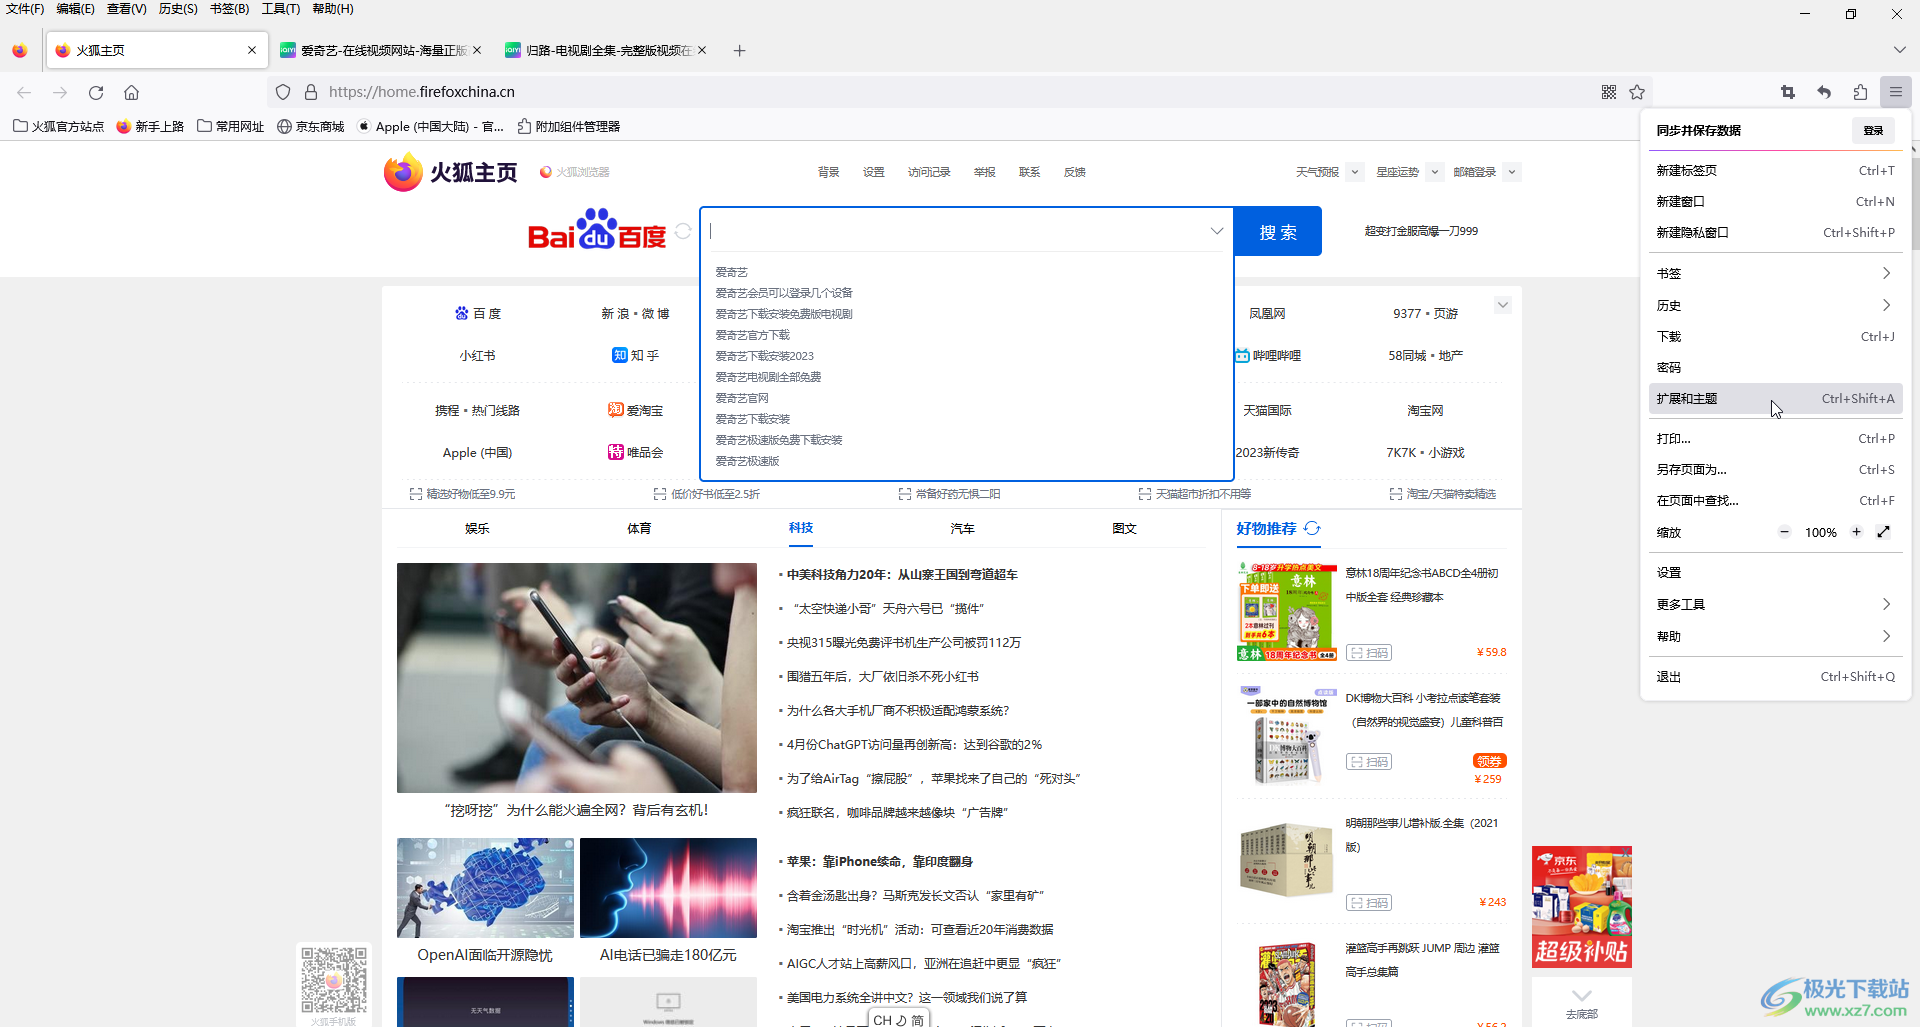Click the site security padlock icon
The image size is (1920, 1027).
(x=311, y=92)
